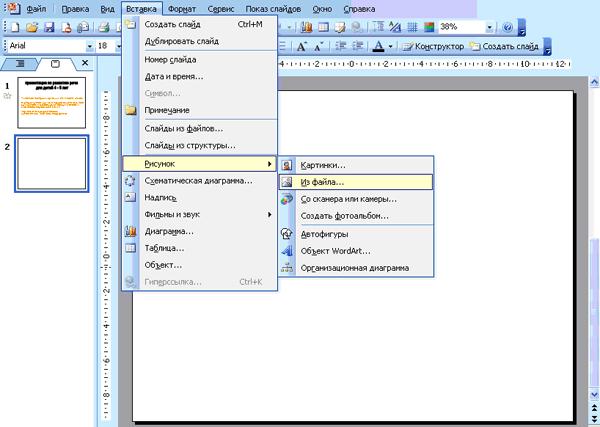The image size is (600, 427).
Task: Choose Дата и время menu entry
Action: click(x=200, y=77)
